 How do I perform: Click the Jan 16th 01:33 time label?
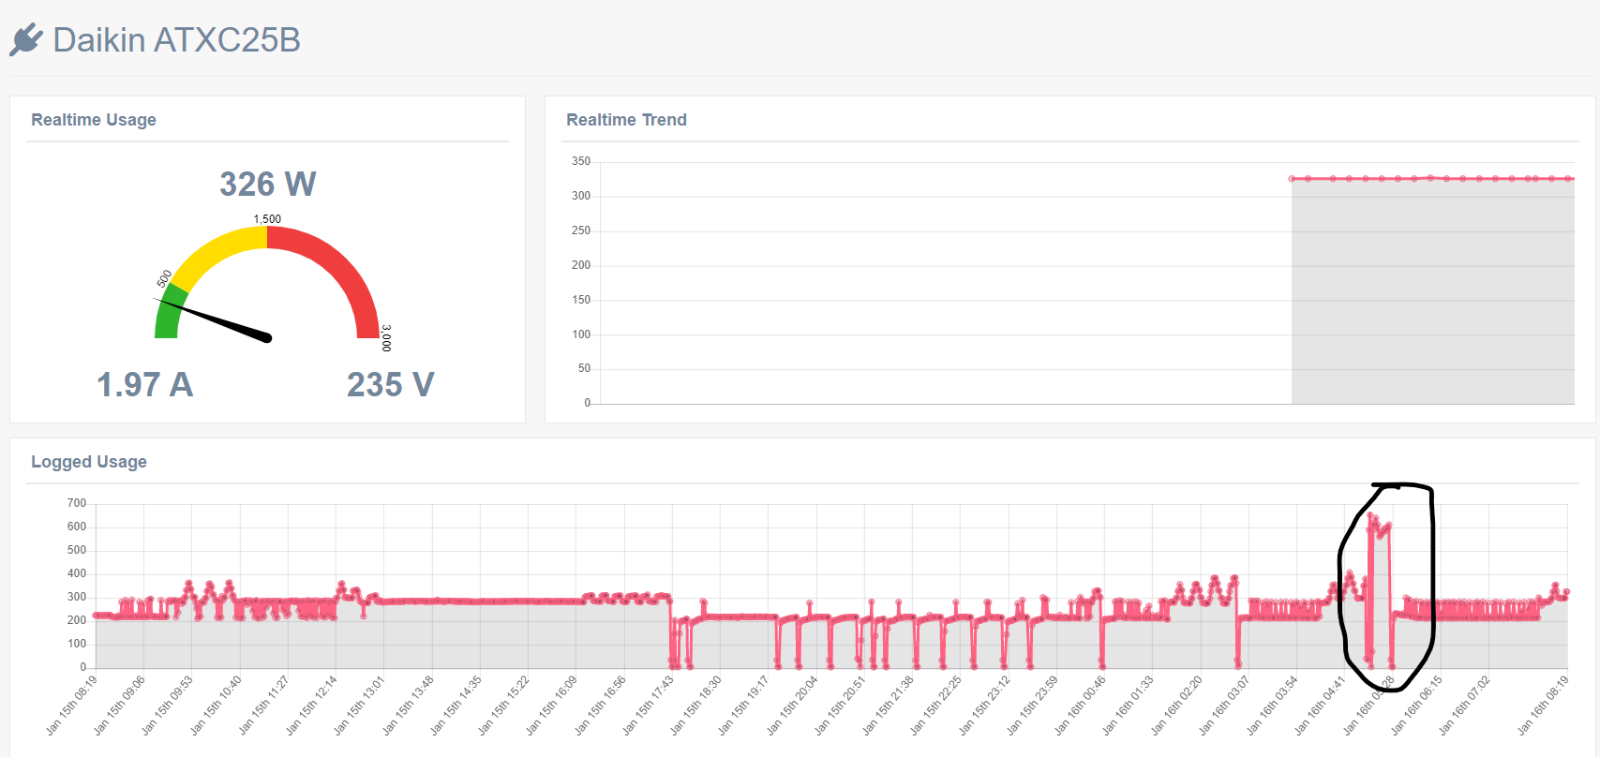pyautogui.click(x=1128, y=705)
